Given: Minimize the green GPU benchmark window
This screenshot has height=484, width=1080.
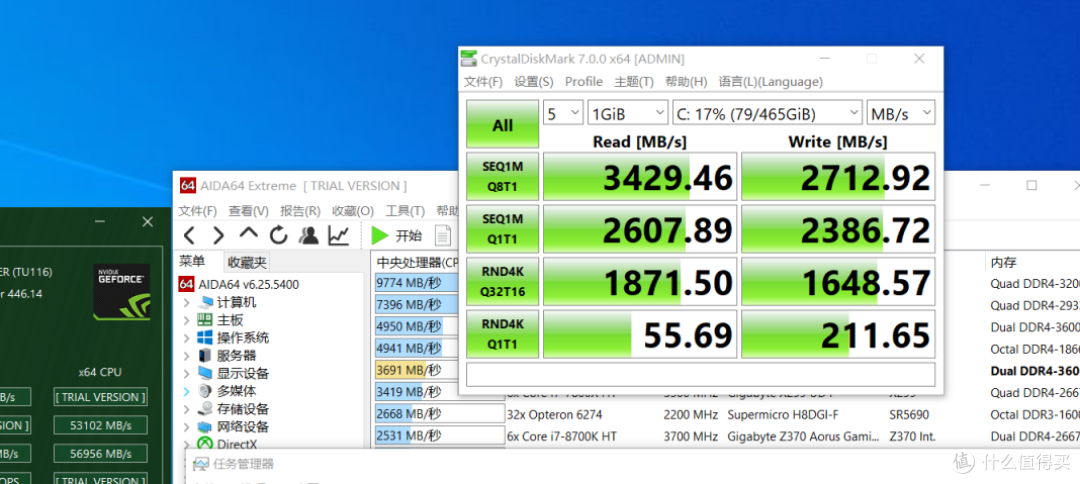Looking at the screenshot, I should click(101, 222).
